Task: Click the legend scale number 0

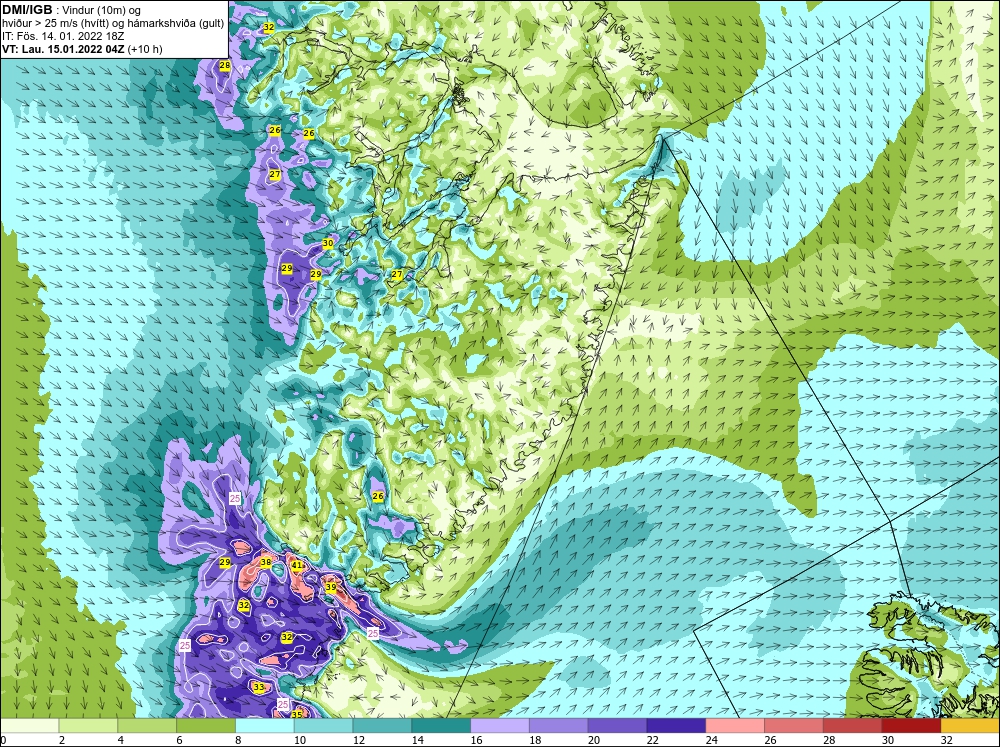Action: pyautogui.click(x=3, y=740)
